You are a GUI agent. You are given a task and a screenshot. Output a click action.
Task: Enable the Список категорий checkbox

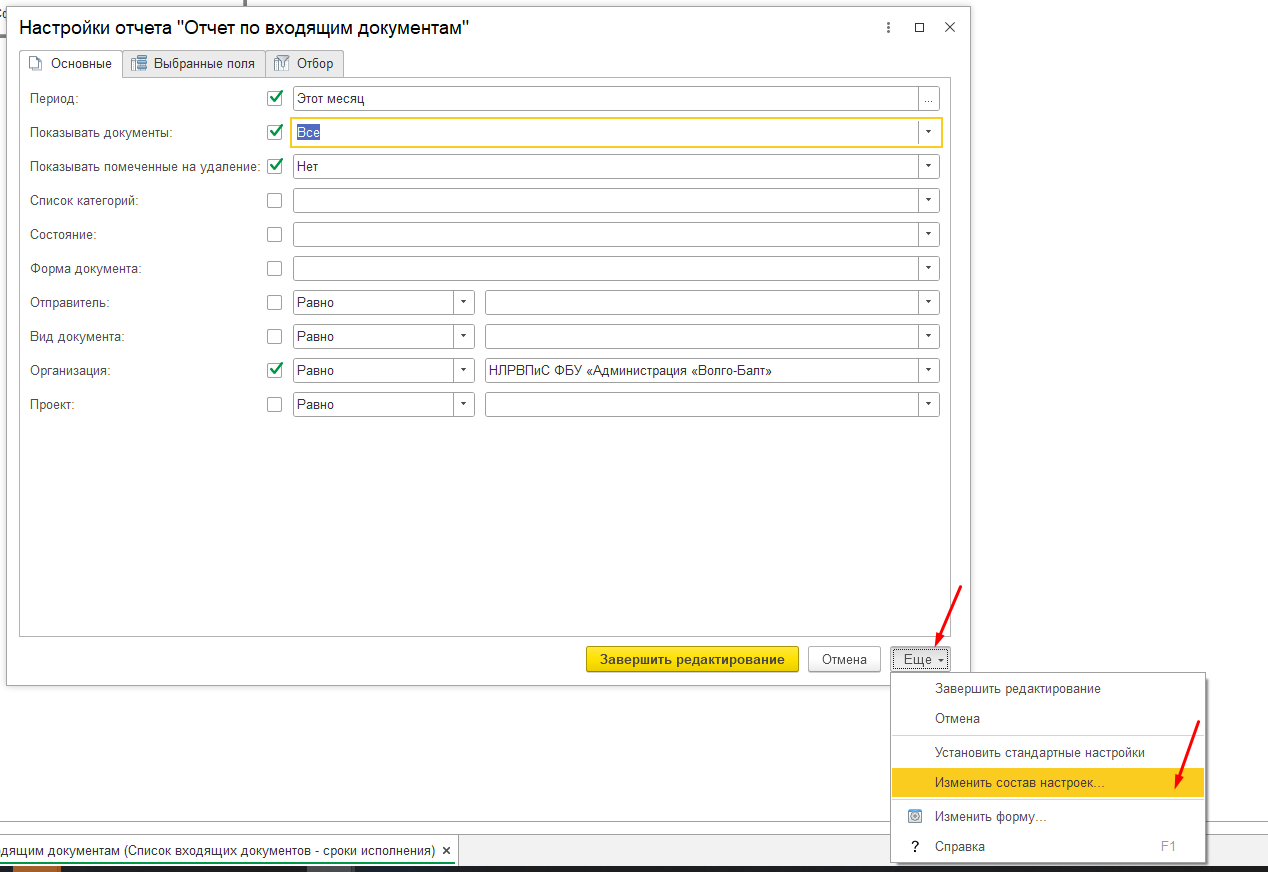coord(275,201)
